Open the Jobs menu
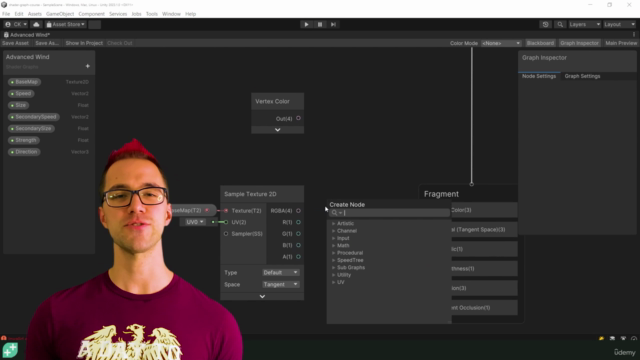 136,14
